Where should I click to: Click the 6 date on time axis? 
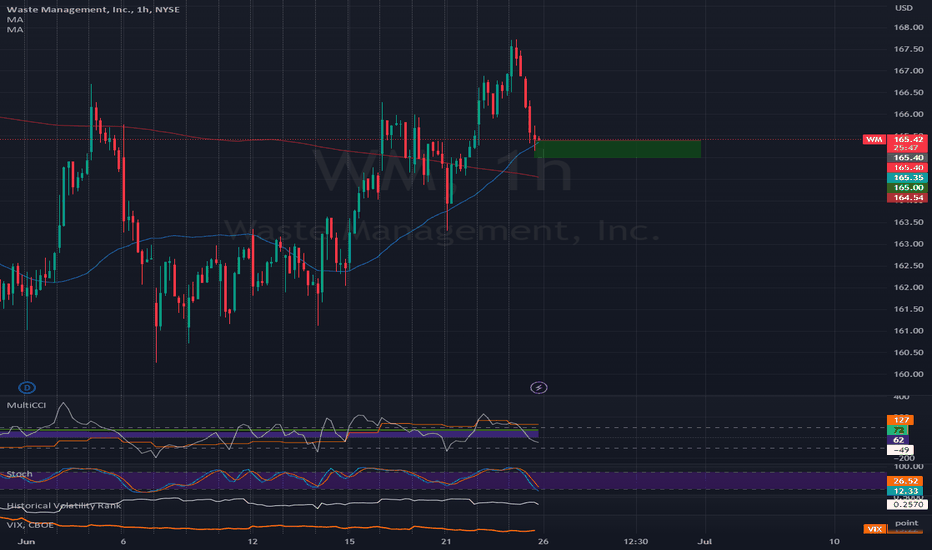[123, 542]
